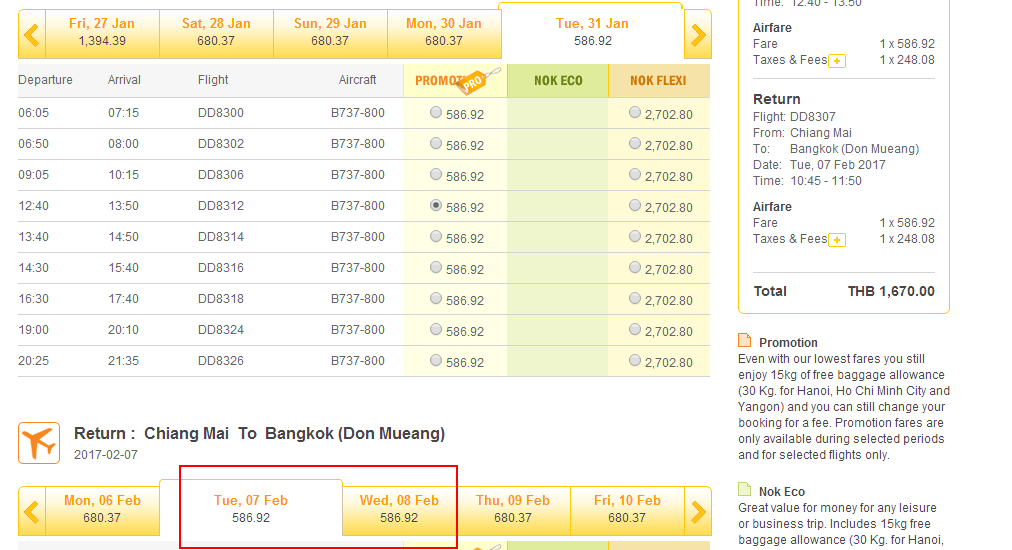The height and width of the screenshot is (550, 1012).
Task: Choose Promotion fare for flight DD8306
Action: (x=436, y=174)
